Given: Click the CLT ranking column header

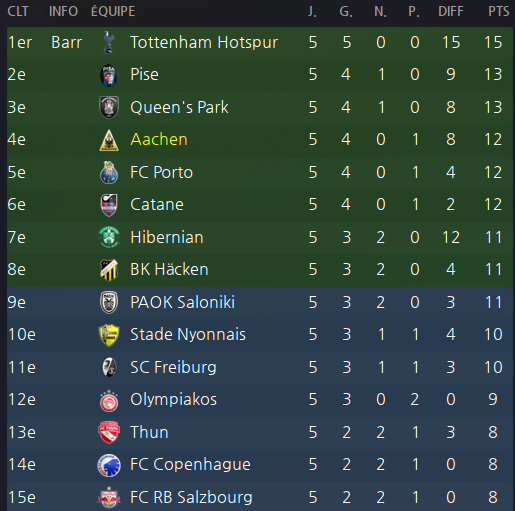Looking at the screenshot, I should 18,11.
